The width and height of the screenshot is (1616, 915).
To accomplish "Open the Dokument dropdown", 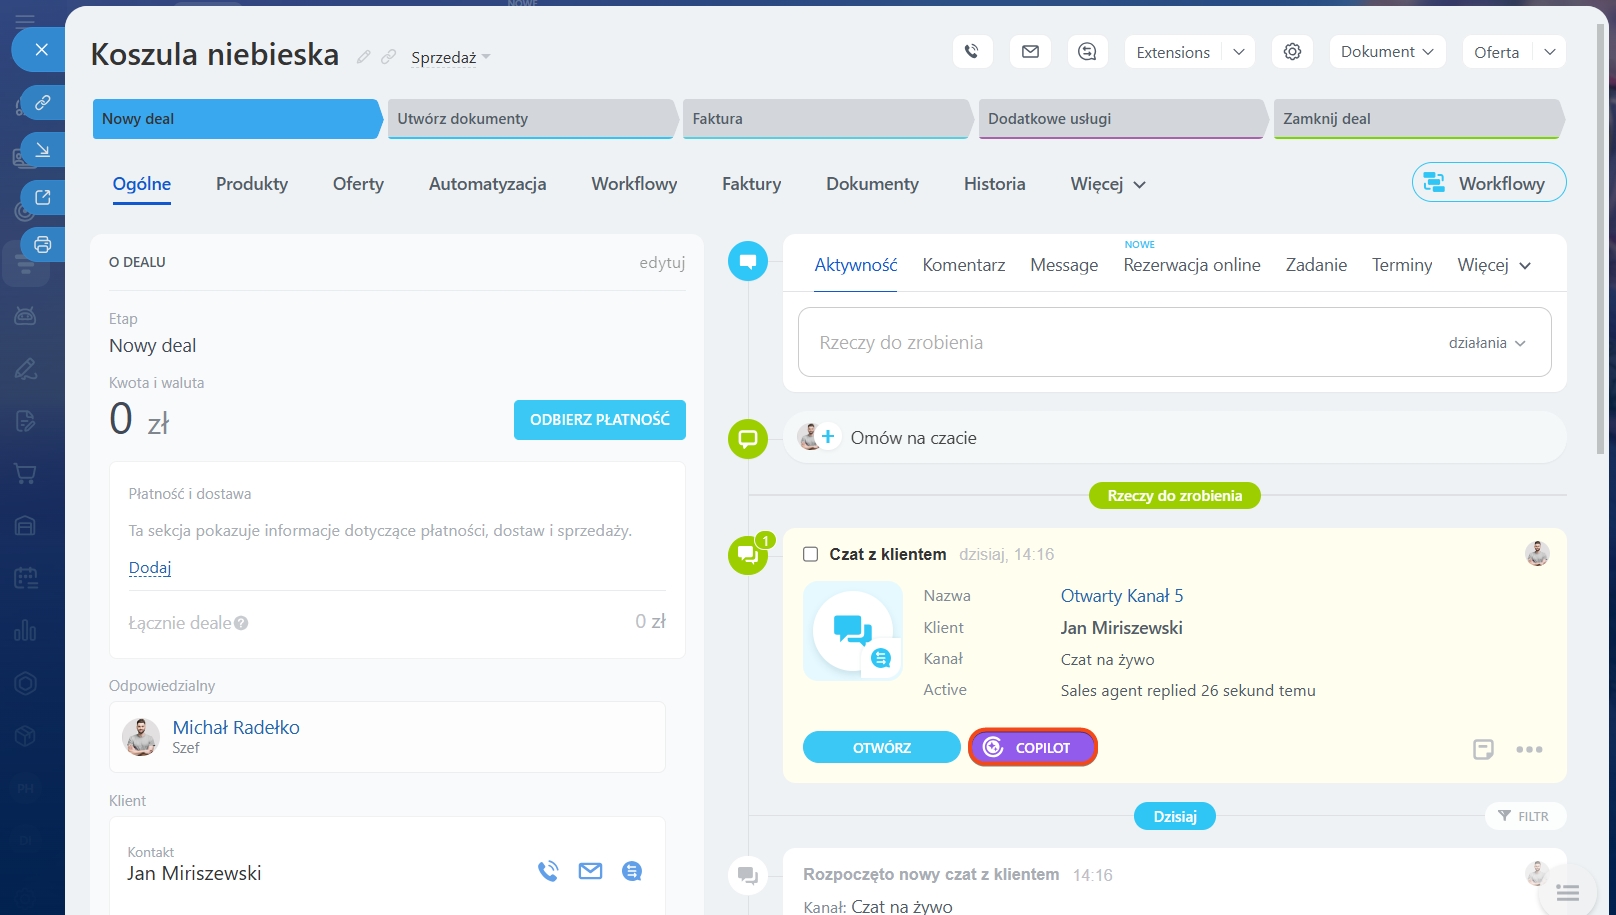I will point(1386,52).
